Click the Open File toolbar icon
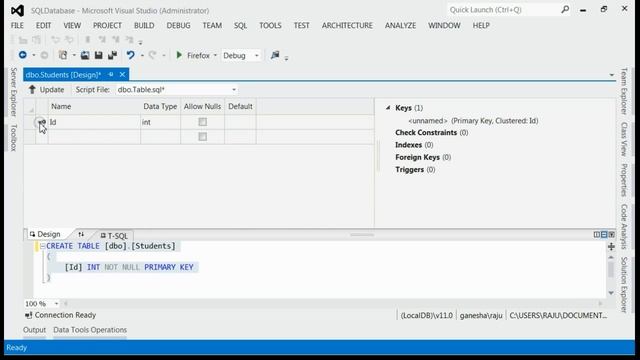Image resolution: width=640 pixels, height=360 pixels. pos(85,55)
